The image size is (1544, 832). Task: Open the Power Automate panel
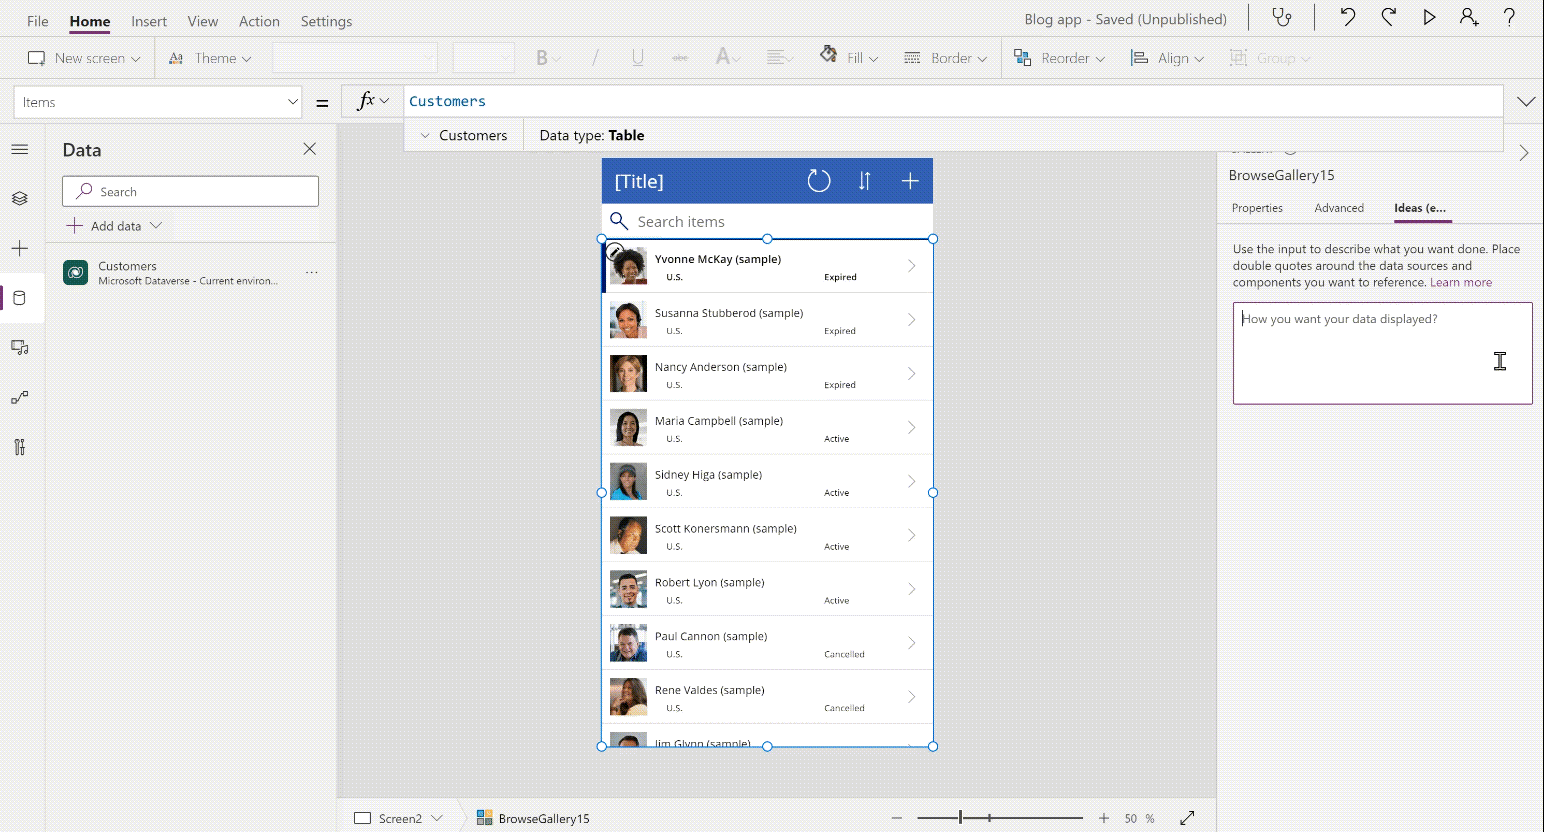(x=20, y=397)
